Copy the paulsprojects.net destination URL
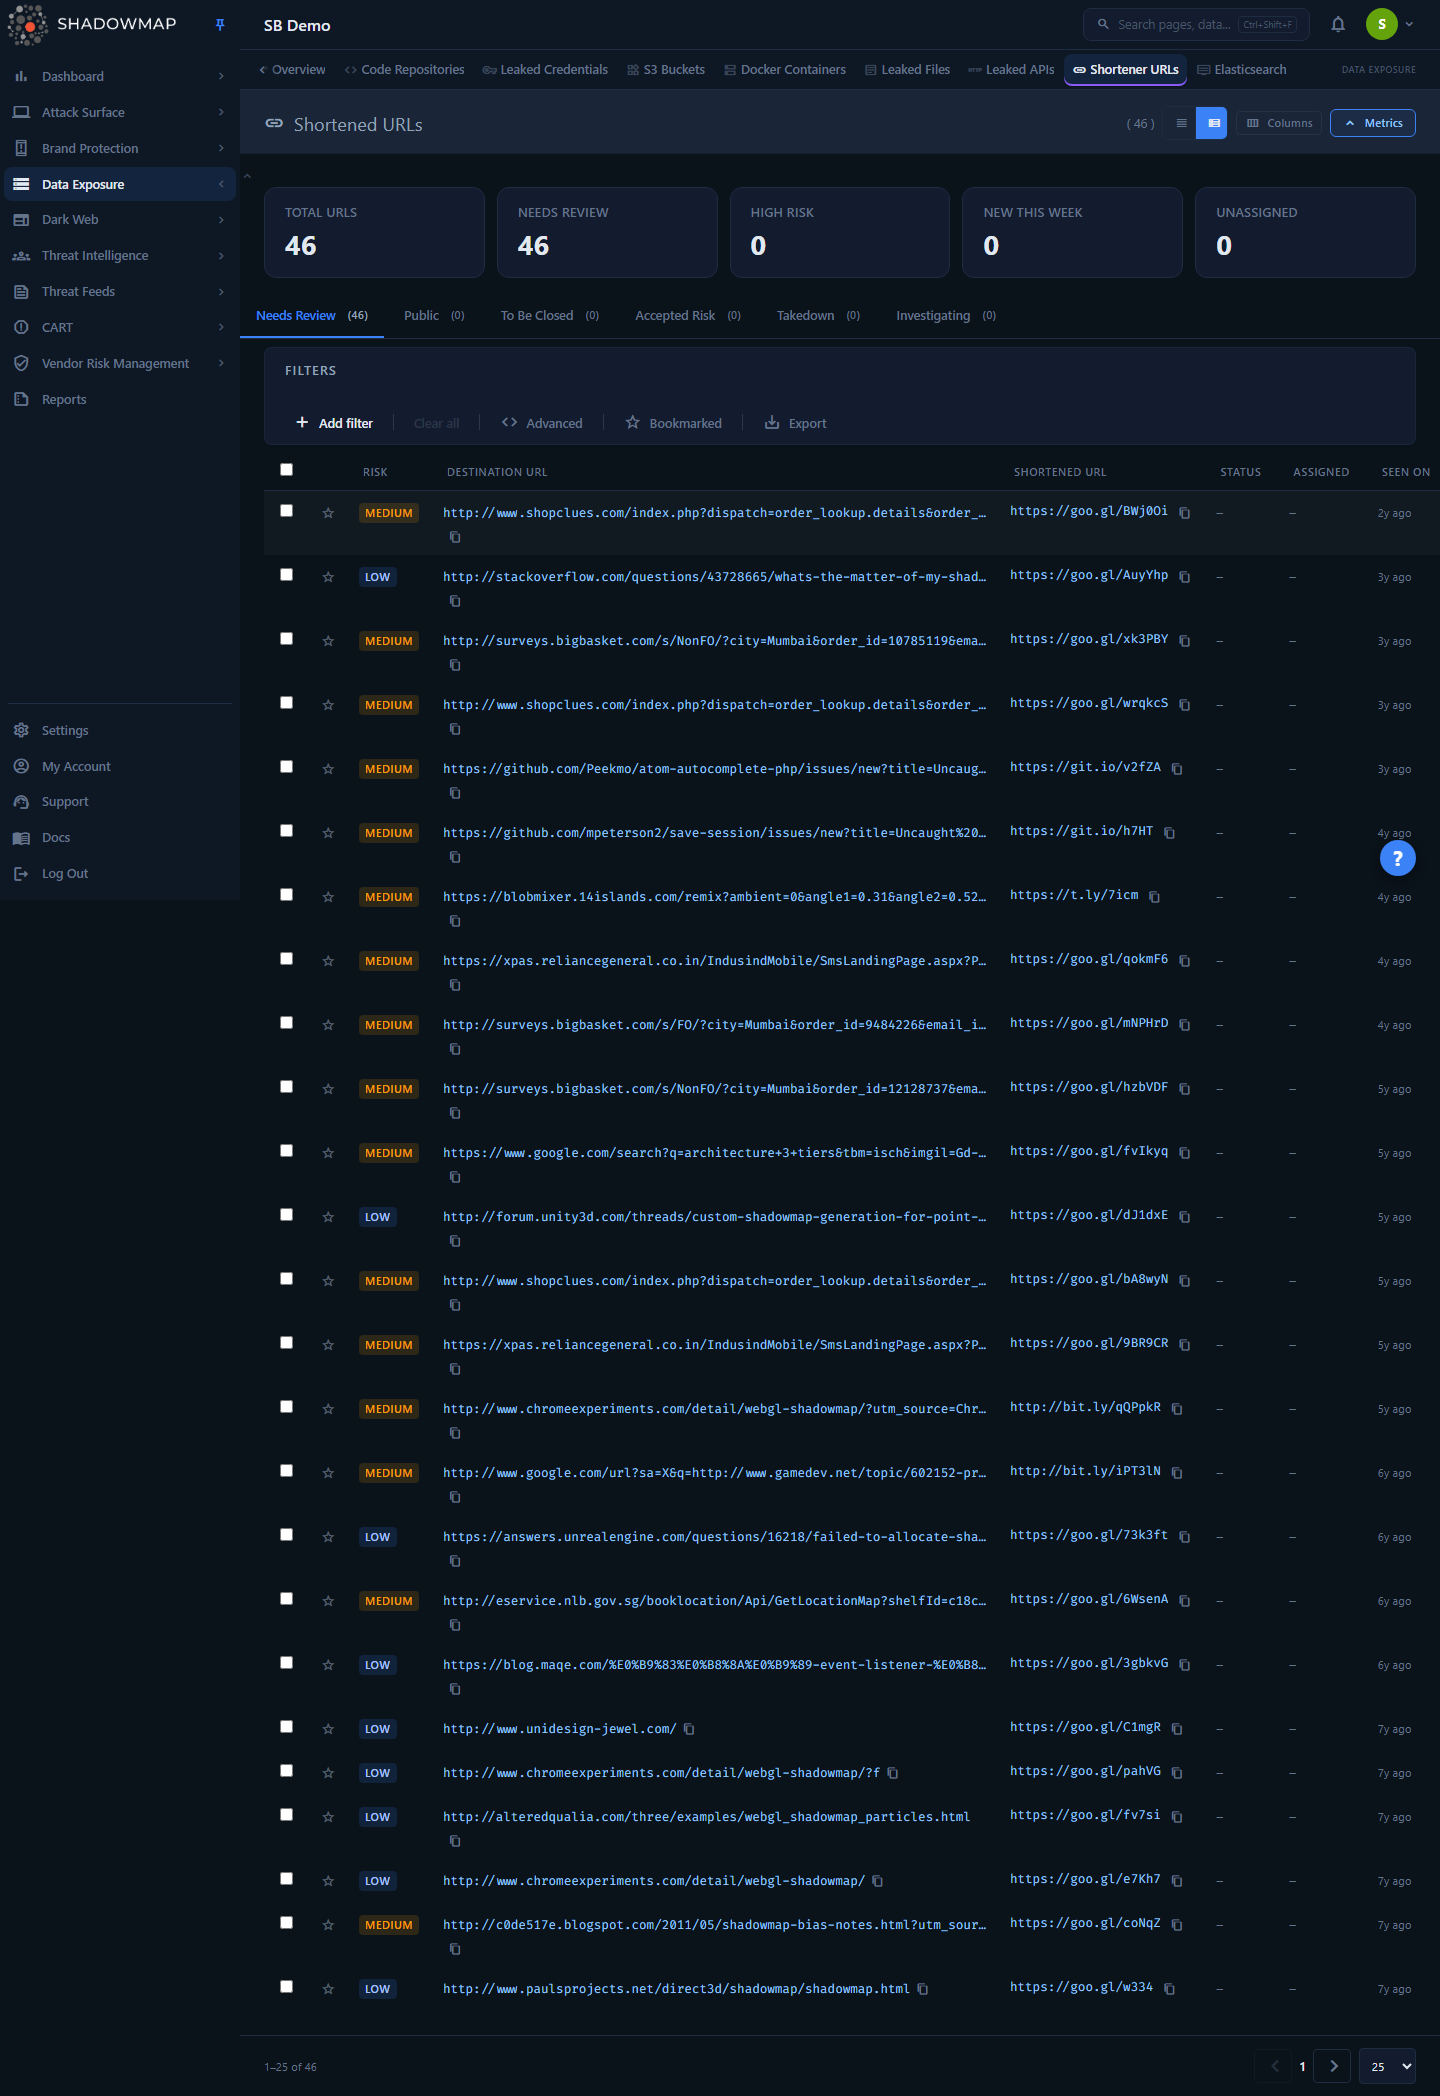 pyautogui.click(x=923, y=1989)
